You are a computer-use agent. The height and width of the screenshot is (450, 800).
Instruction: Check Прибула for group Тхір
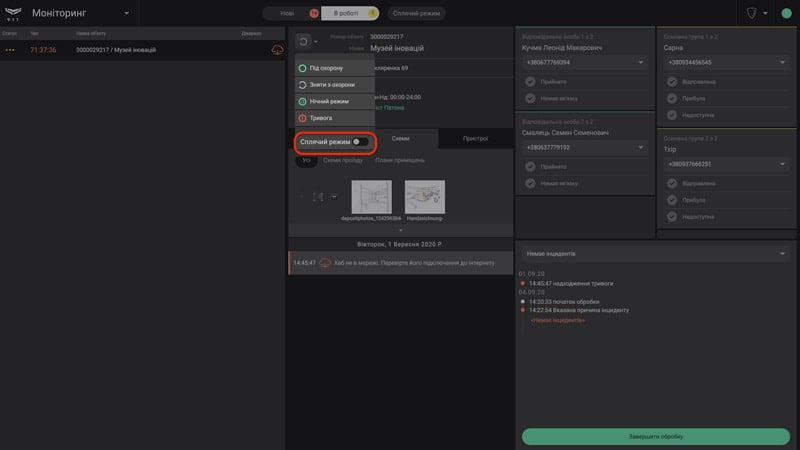pos(672,200)
